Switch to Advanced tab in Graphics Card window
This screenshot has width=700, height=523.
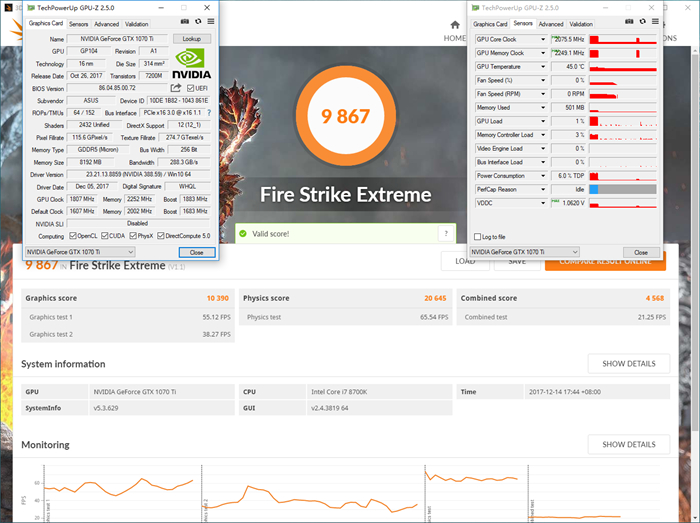point(106,24)
